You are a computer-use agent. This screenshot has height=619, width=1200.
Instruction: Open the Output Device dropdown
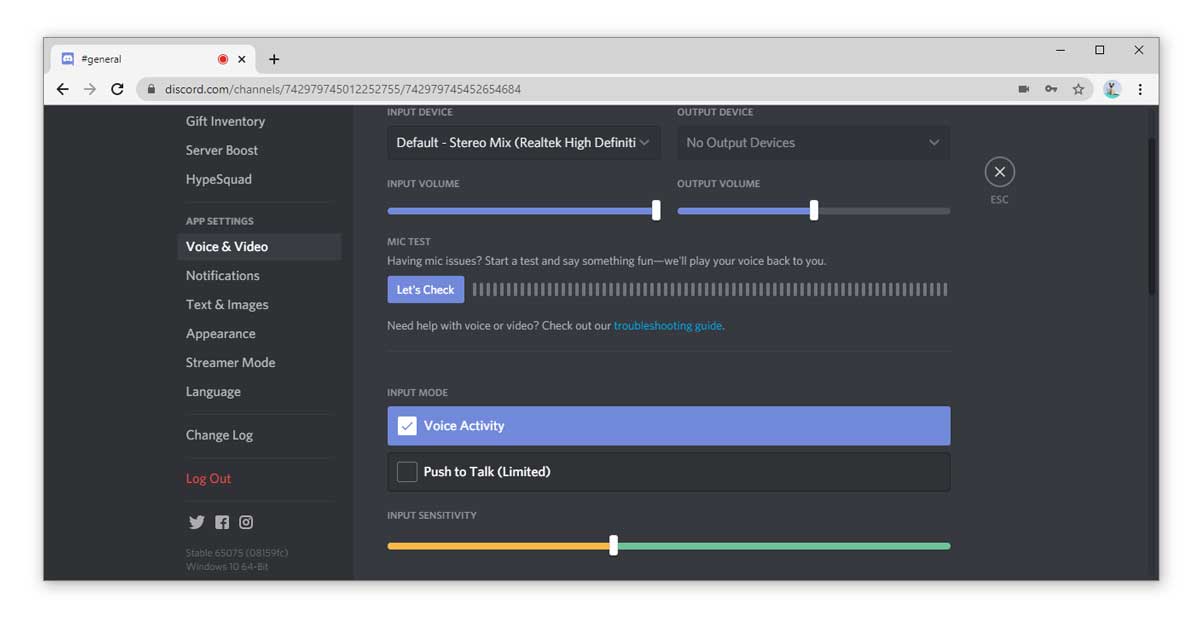[814, 143]
